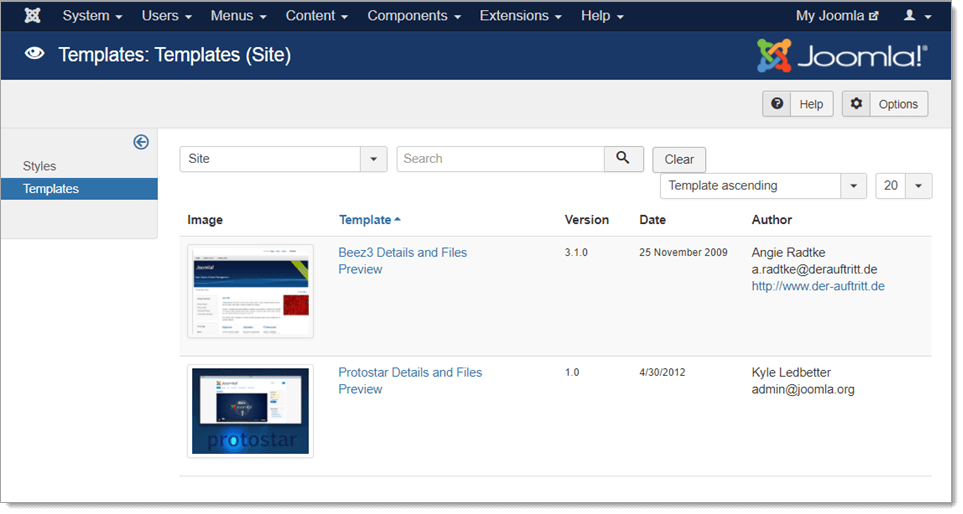Click the Clear button
The image size is (963, 514).
679,160
